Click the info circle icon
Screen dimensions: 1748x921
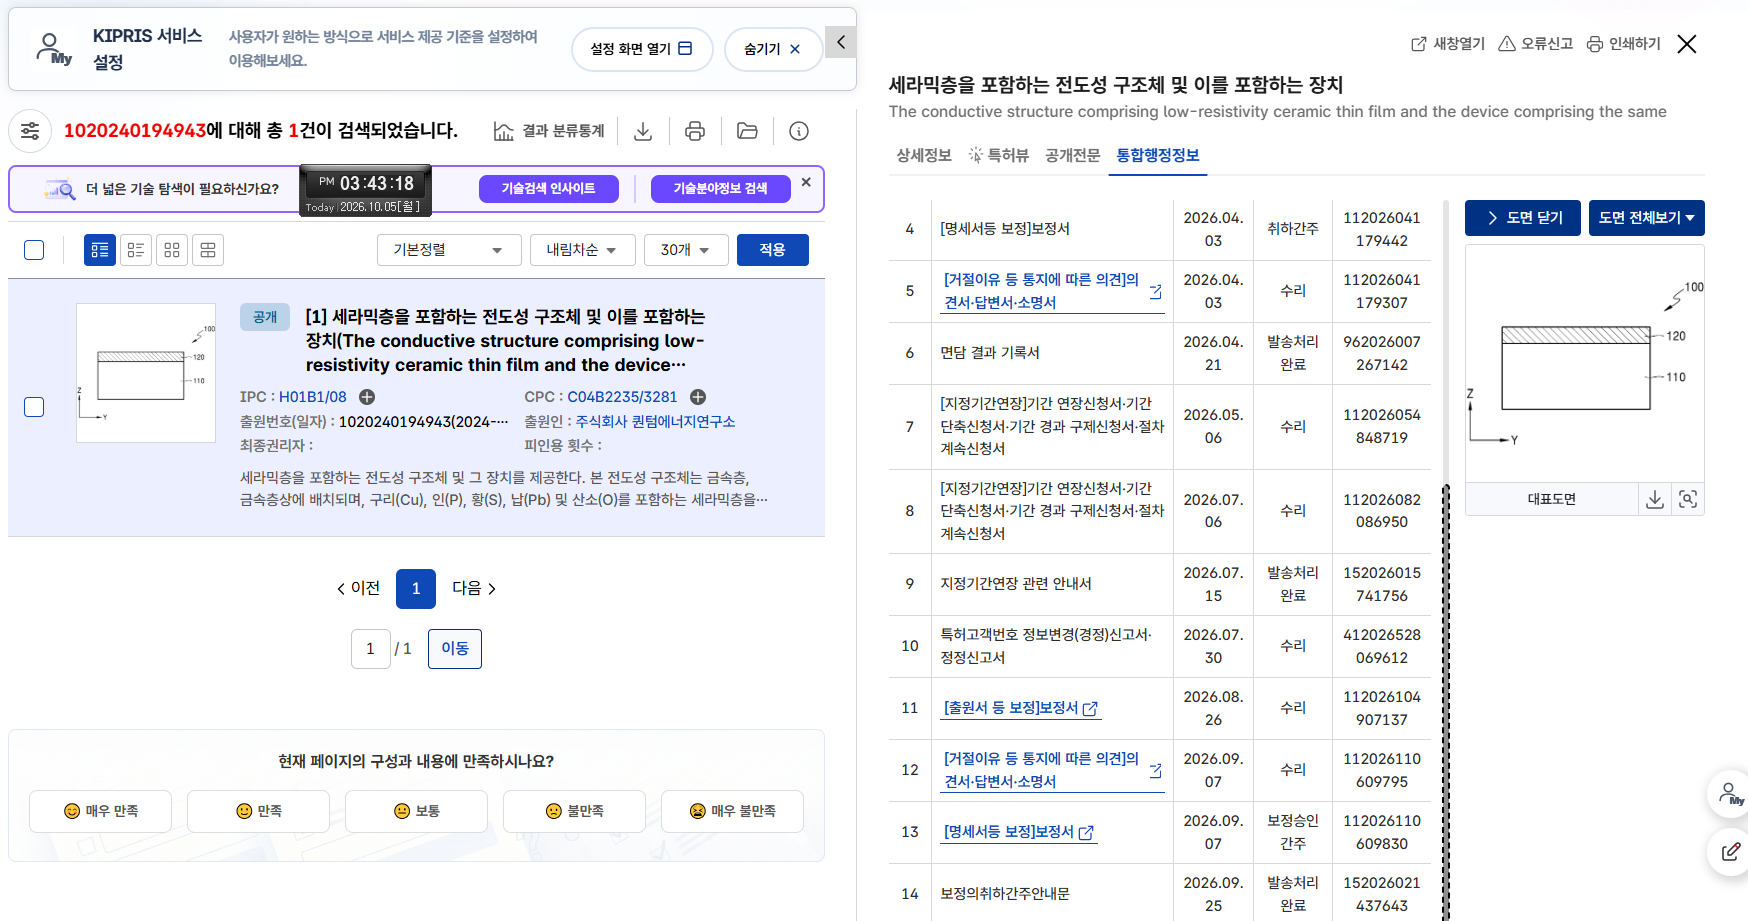point(799,131)
